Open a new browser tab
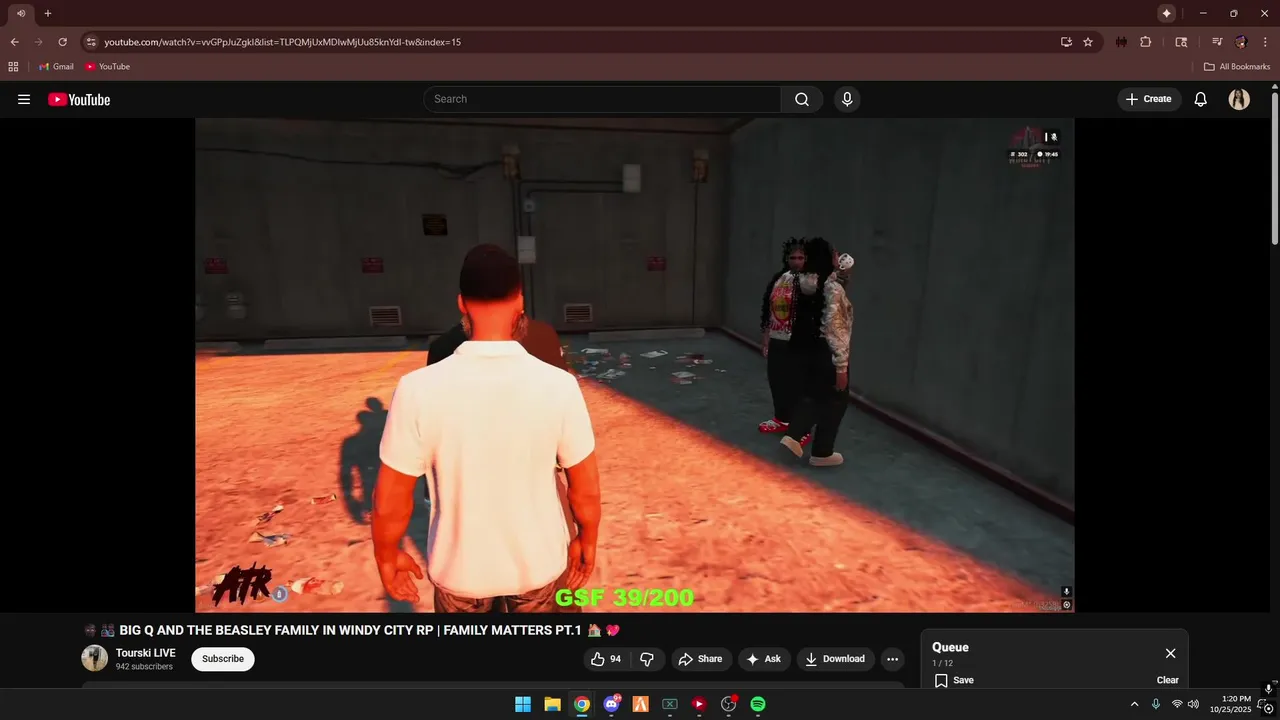1280x720 pixels. tap(47, 13)
